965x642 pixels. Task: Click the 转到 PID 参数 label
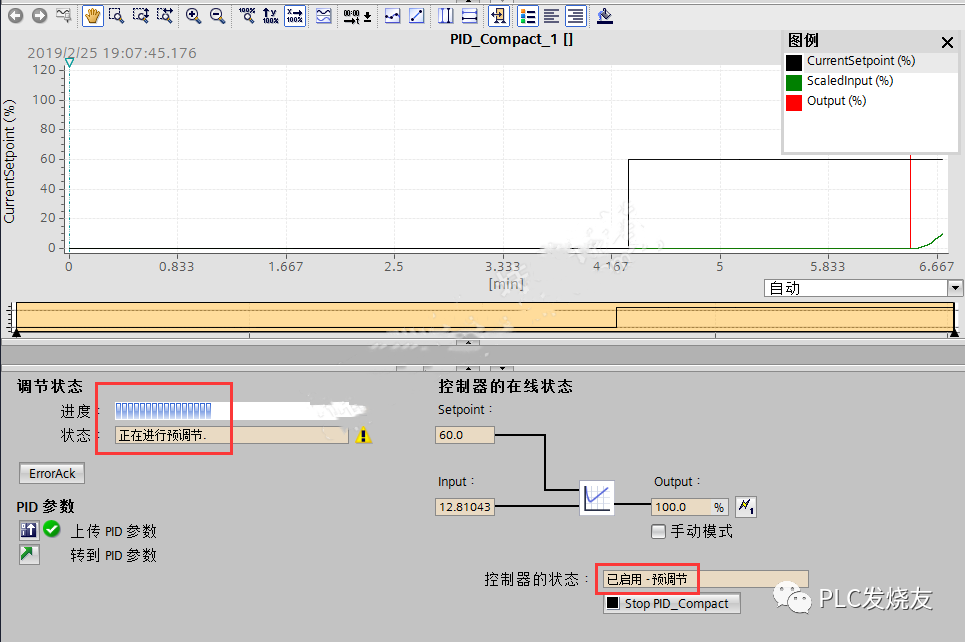(113, 555)
